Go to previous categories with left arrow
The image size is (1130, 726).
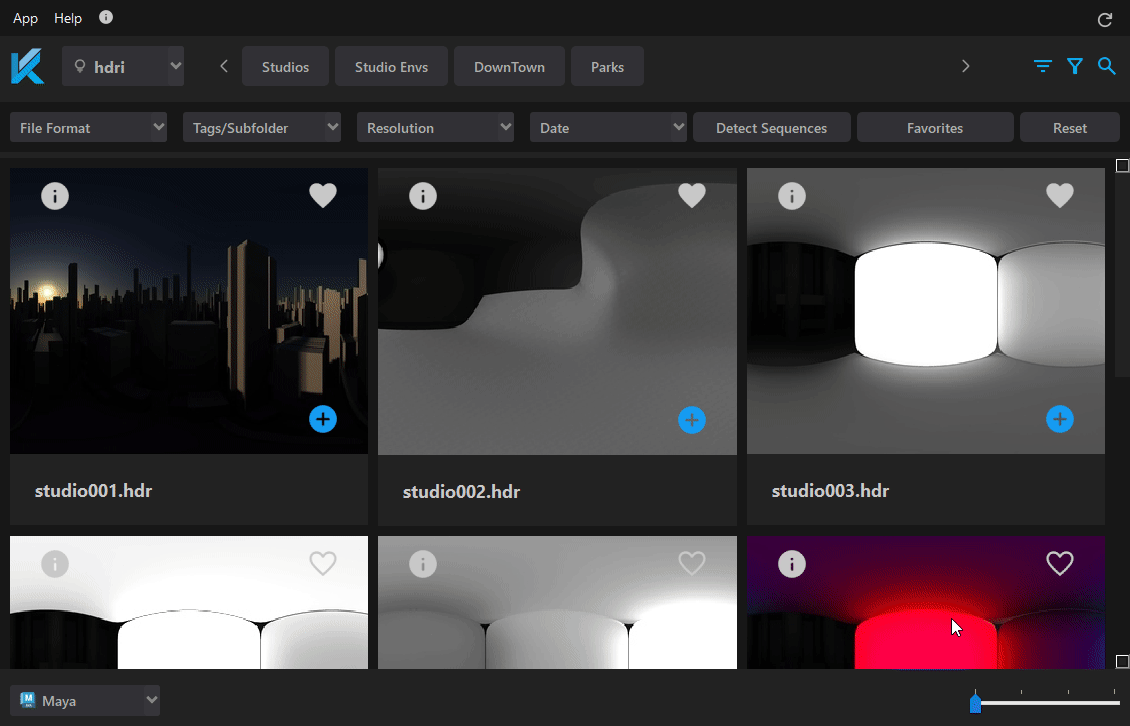pos(224,66)
